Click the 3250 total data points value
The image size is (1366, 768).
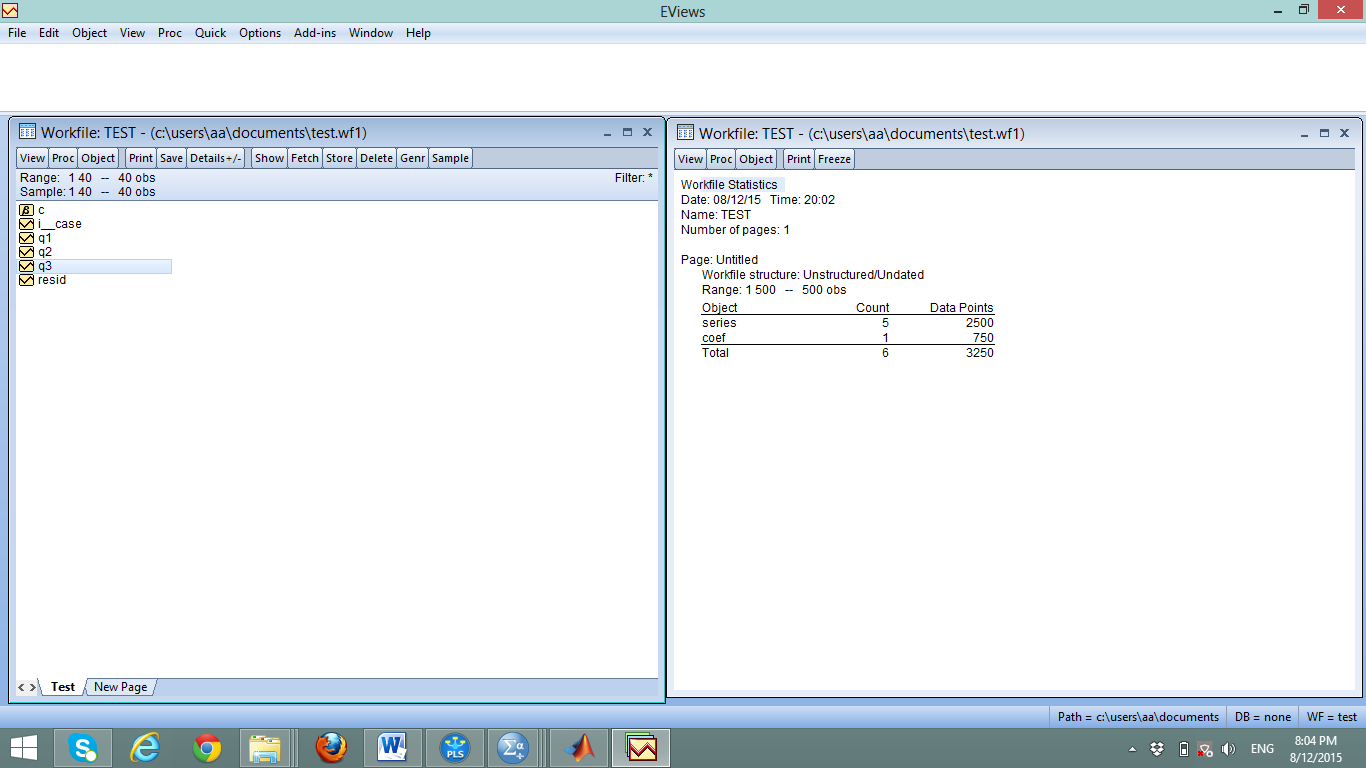[x=978, y=353]
